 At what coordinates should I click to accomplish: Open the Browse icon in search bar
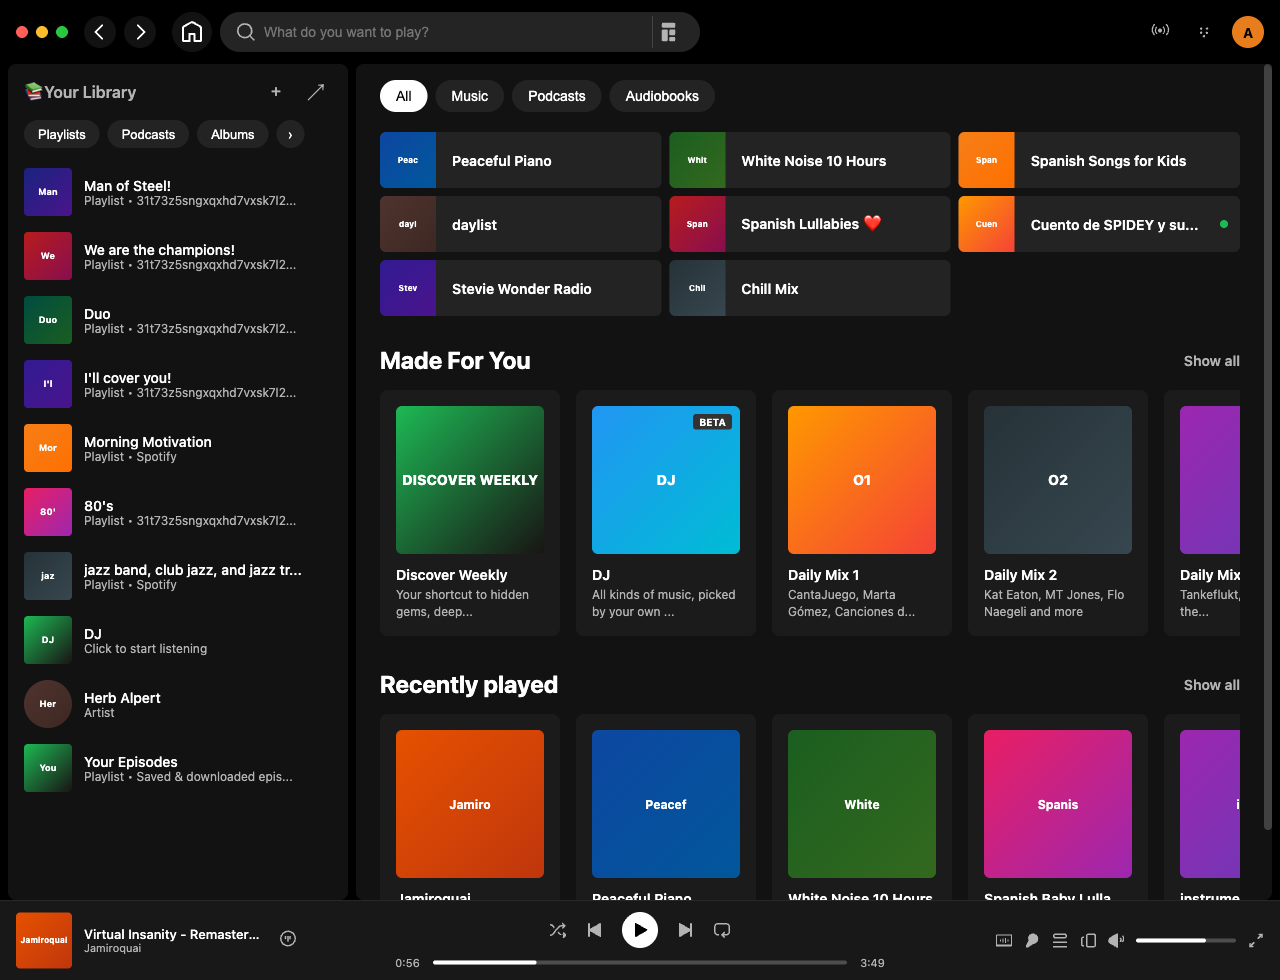(668, 32)
